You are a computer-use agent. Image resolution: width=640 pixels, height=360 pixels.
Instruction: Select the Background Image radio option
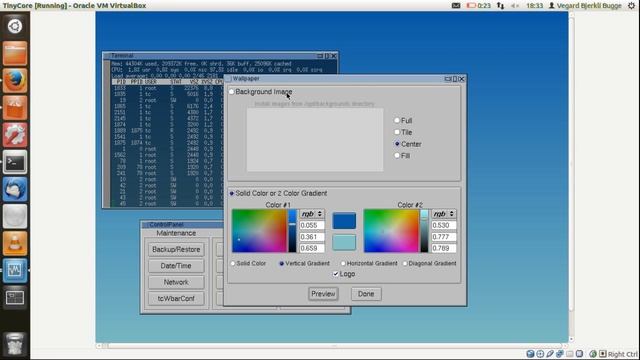tap(232, 92)
